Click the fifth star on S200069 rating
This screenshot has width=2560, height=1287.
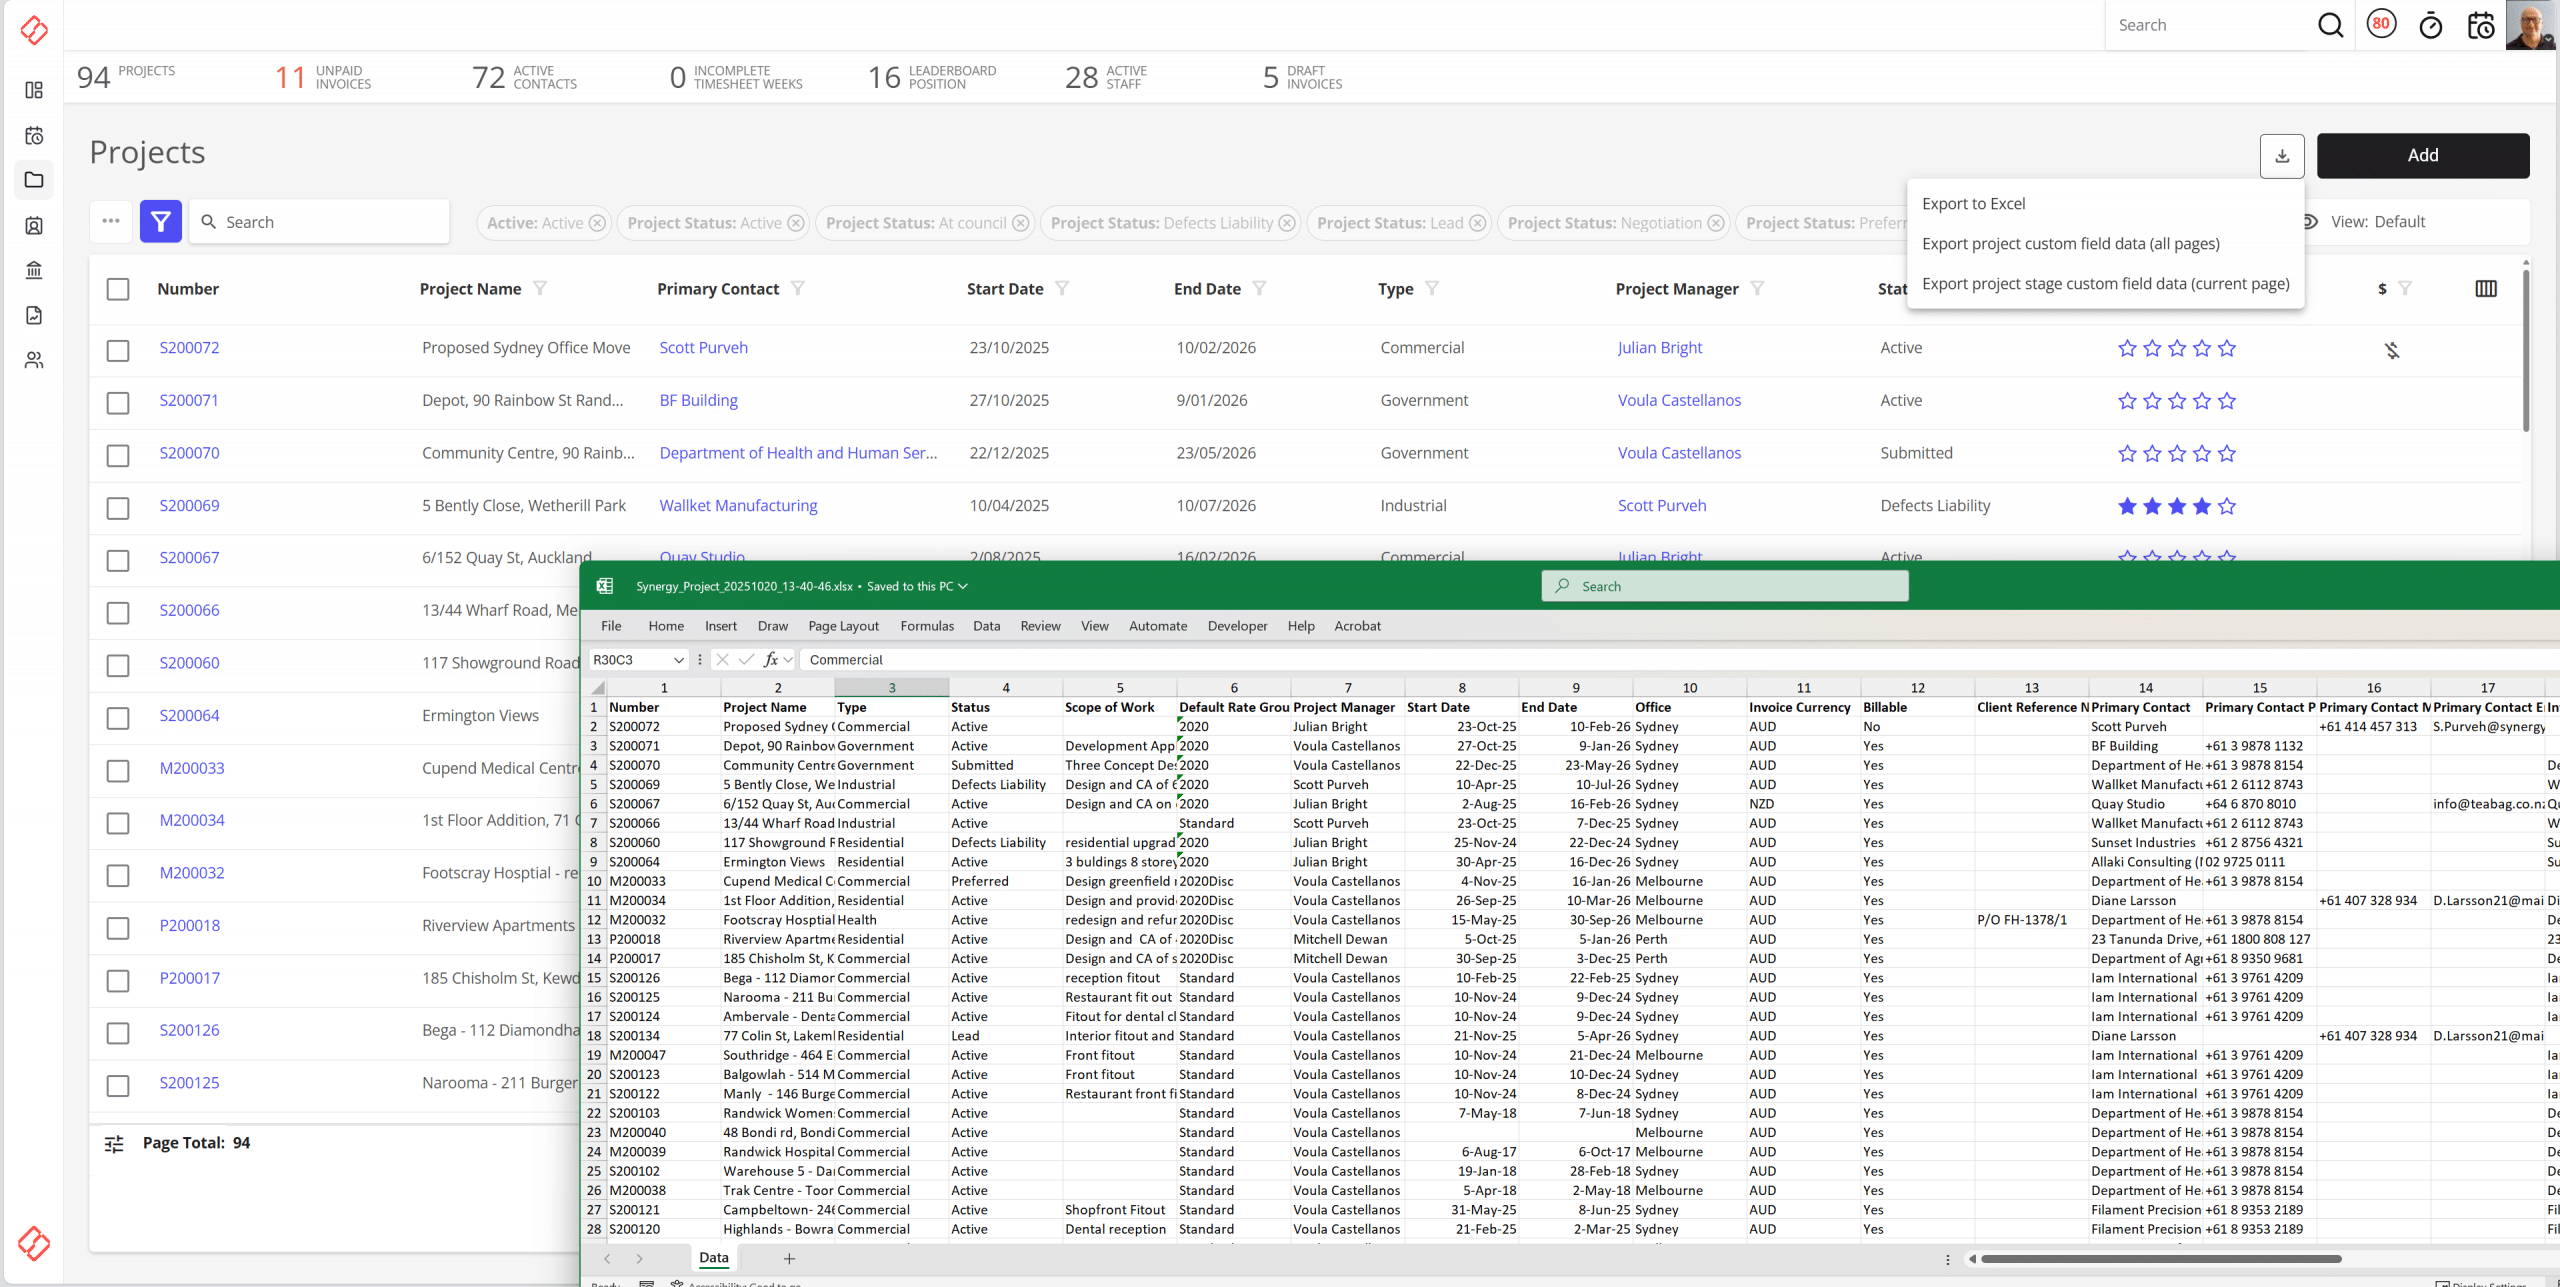[x=2227, y=506]
